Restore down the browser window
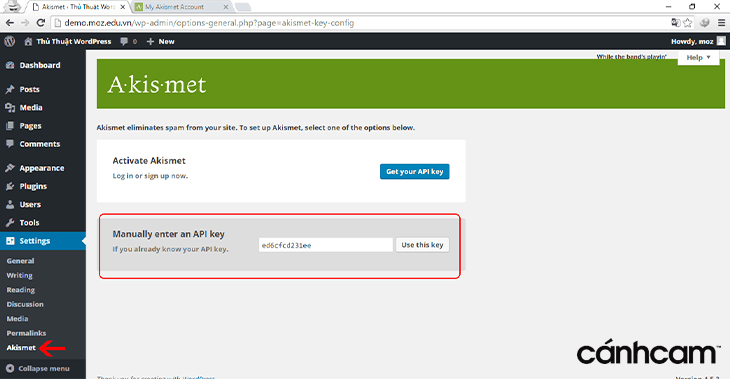Viewport: 730px width, 379px height. coord(692,7)
